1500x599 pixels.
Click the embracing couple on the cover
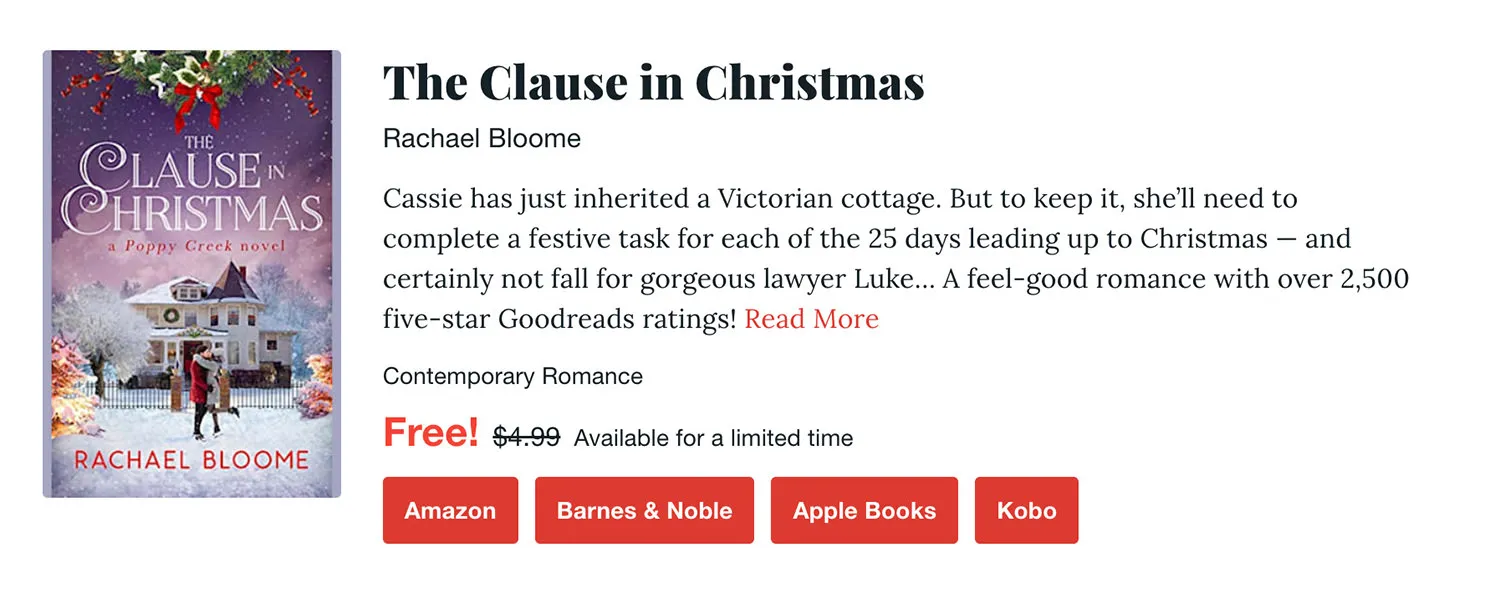point(204,385)
